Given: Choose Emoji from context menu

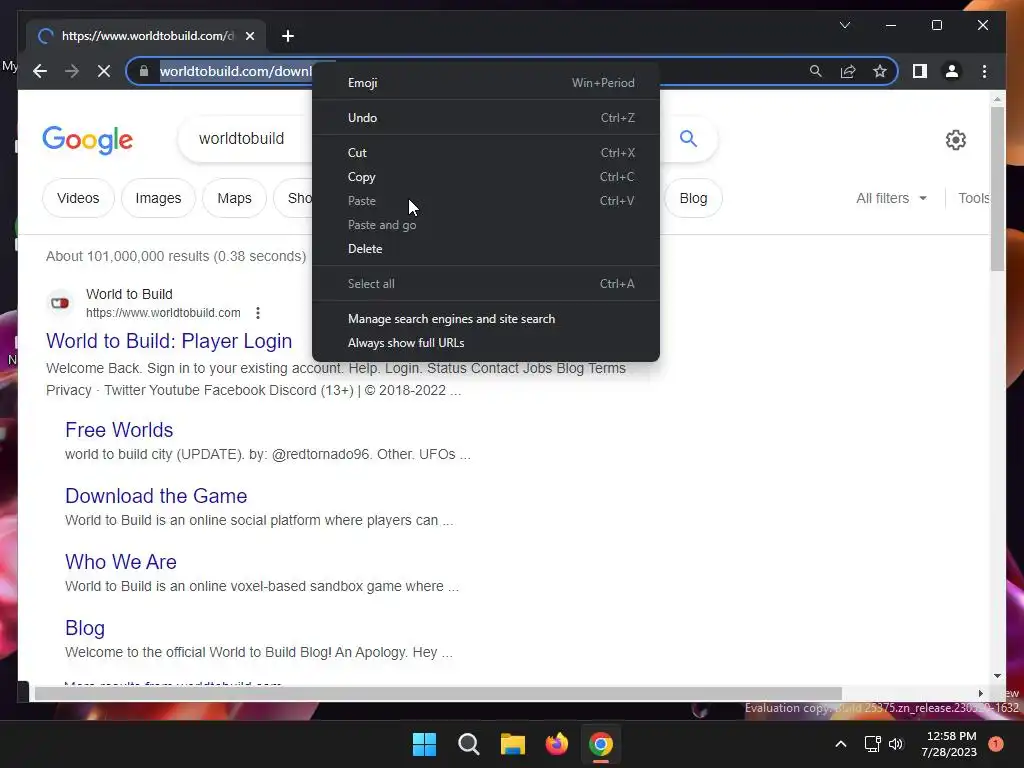Looking at the screenshot, I should point(486,83).
